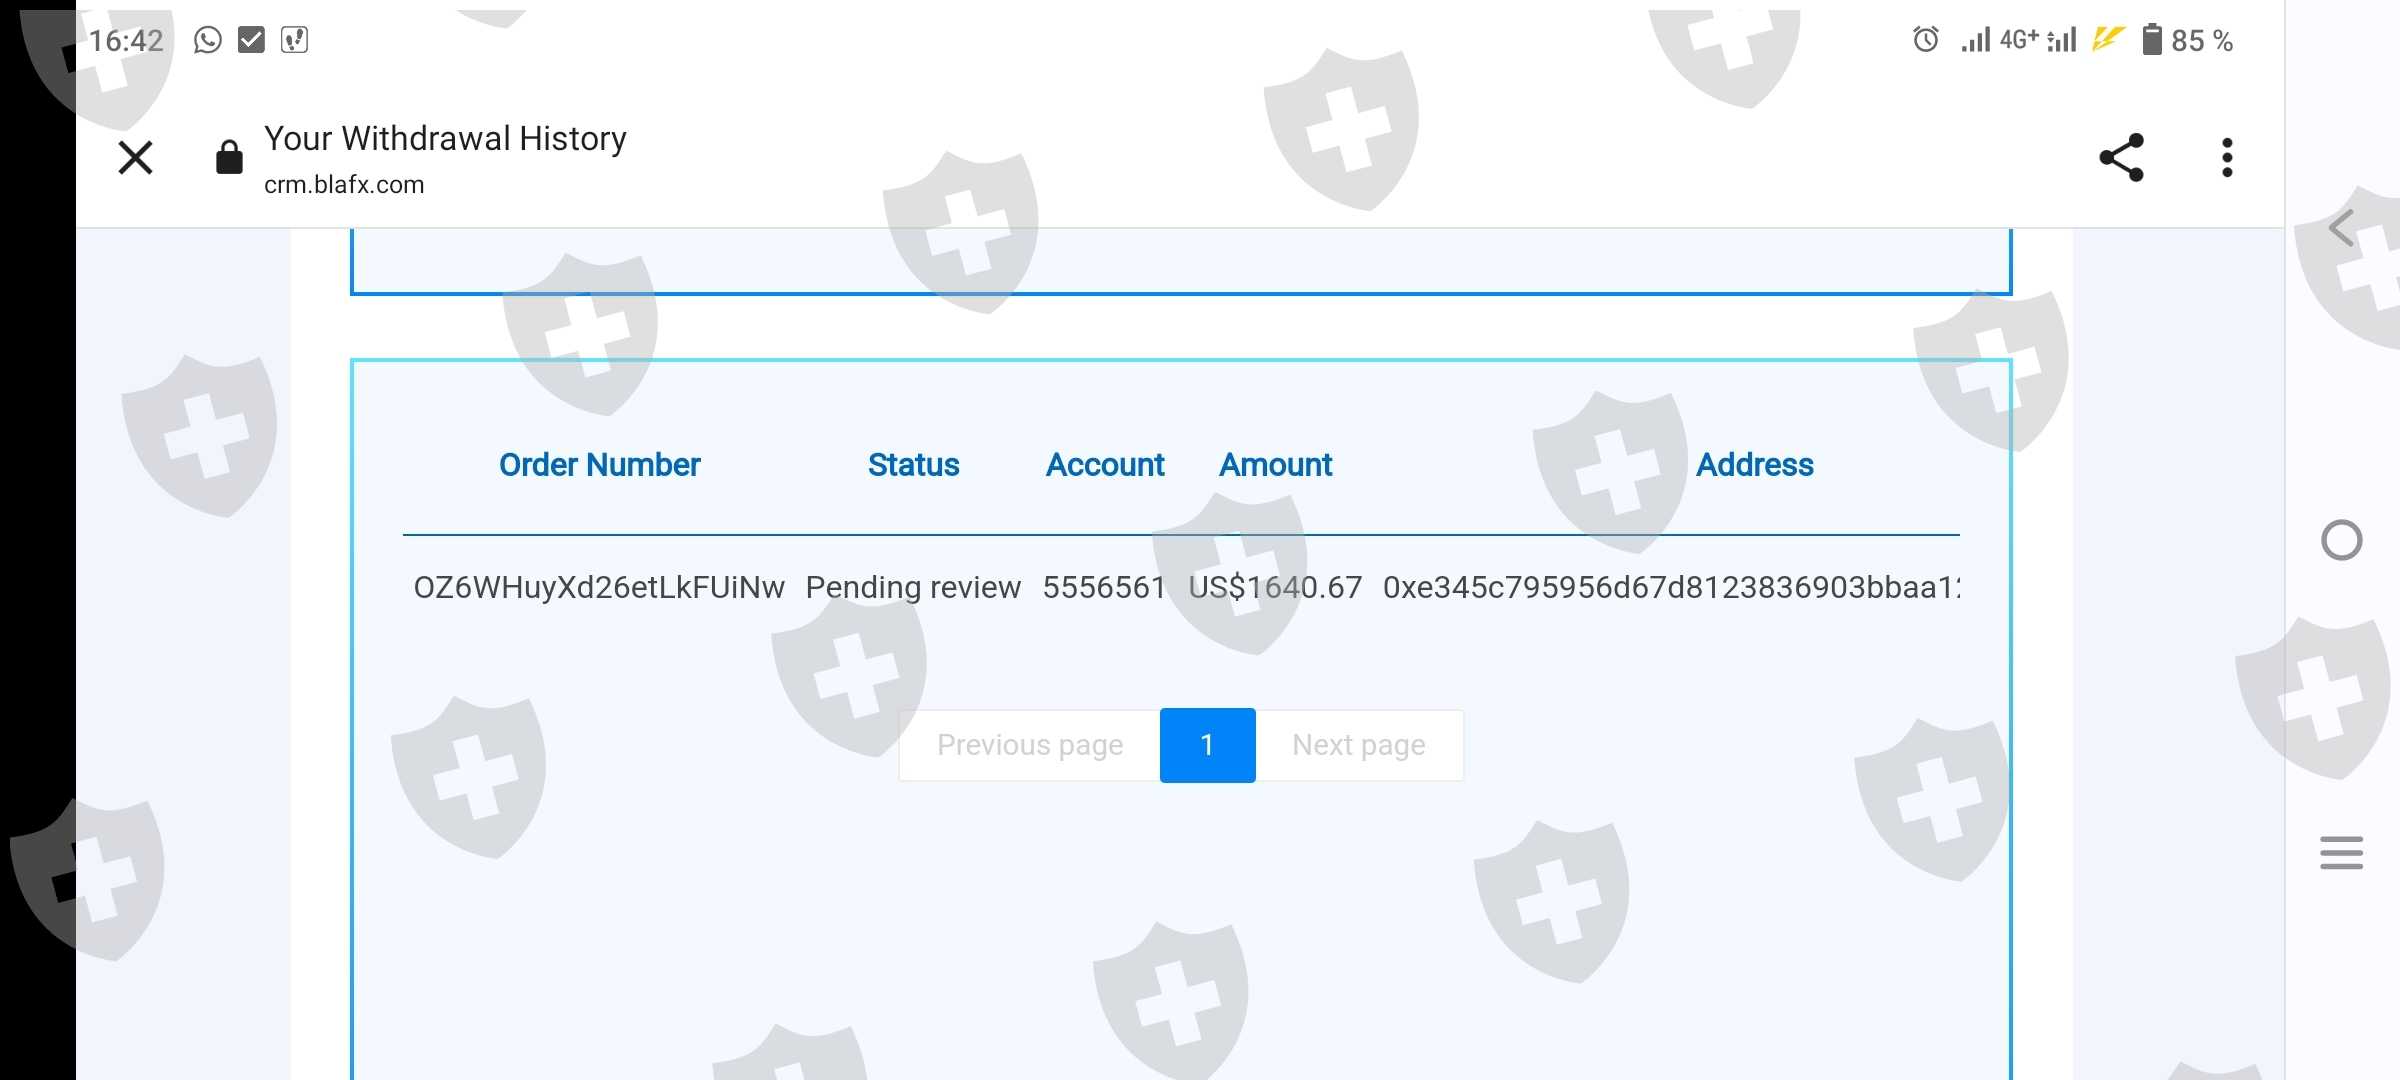Close the browser tab with X icon
2400x1080 pixels.
coord(135,158)
